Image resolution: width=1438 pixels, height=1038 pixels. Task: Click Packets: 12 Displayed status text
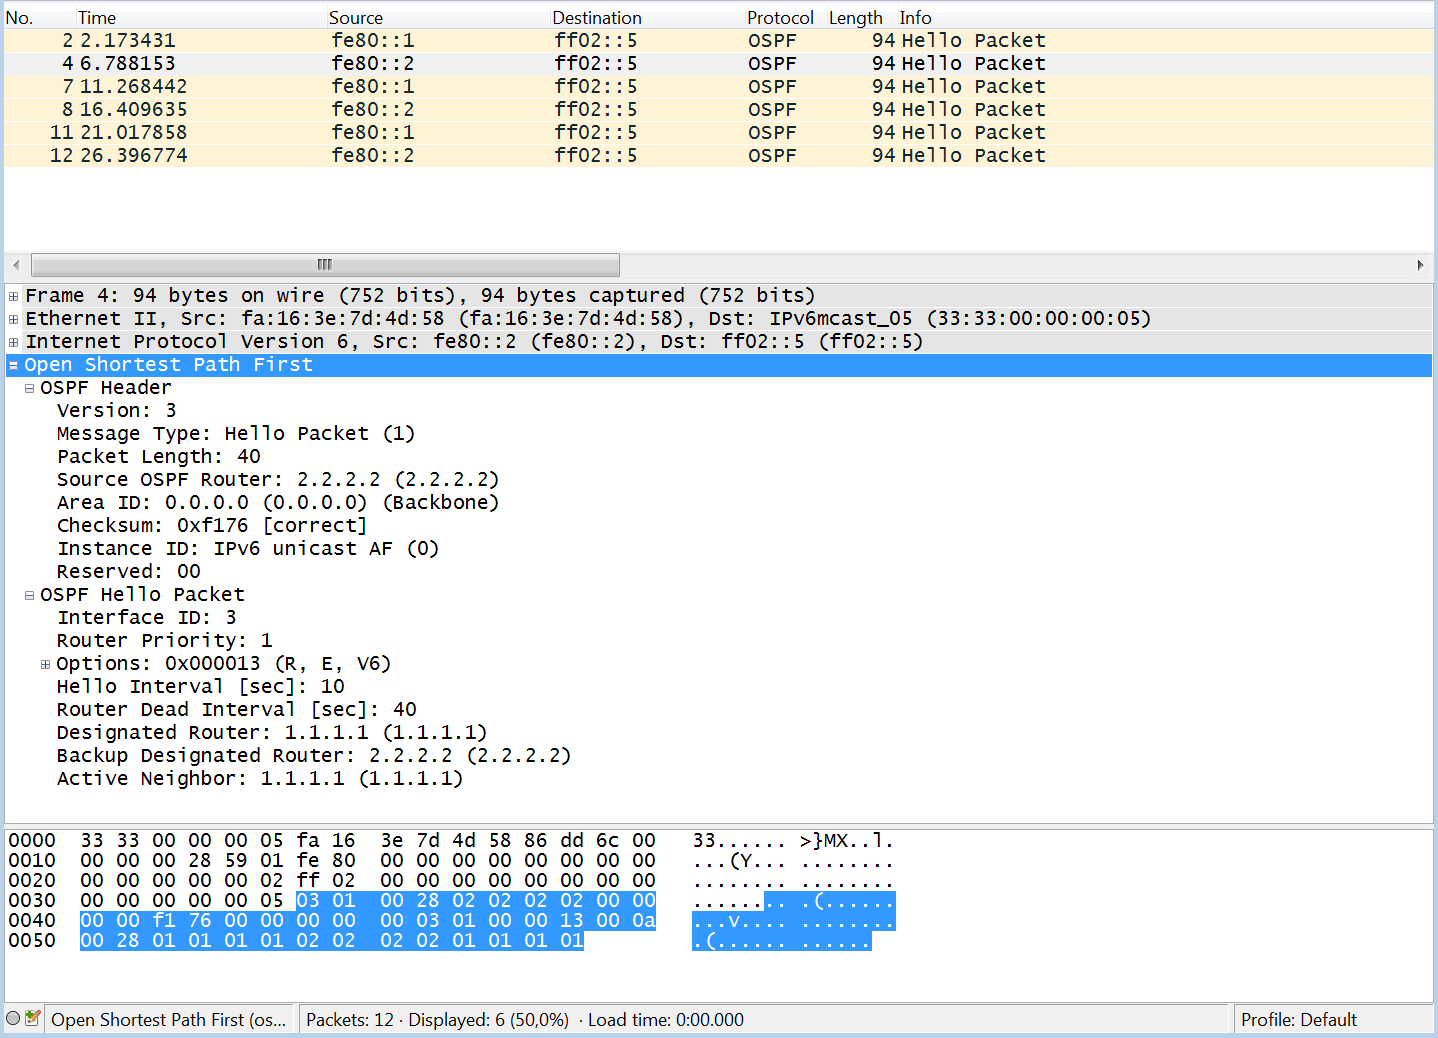525,1020
